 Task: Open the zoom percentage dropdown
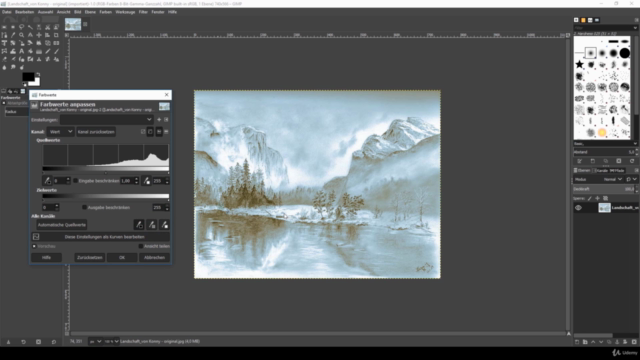(x=111, y=341)
